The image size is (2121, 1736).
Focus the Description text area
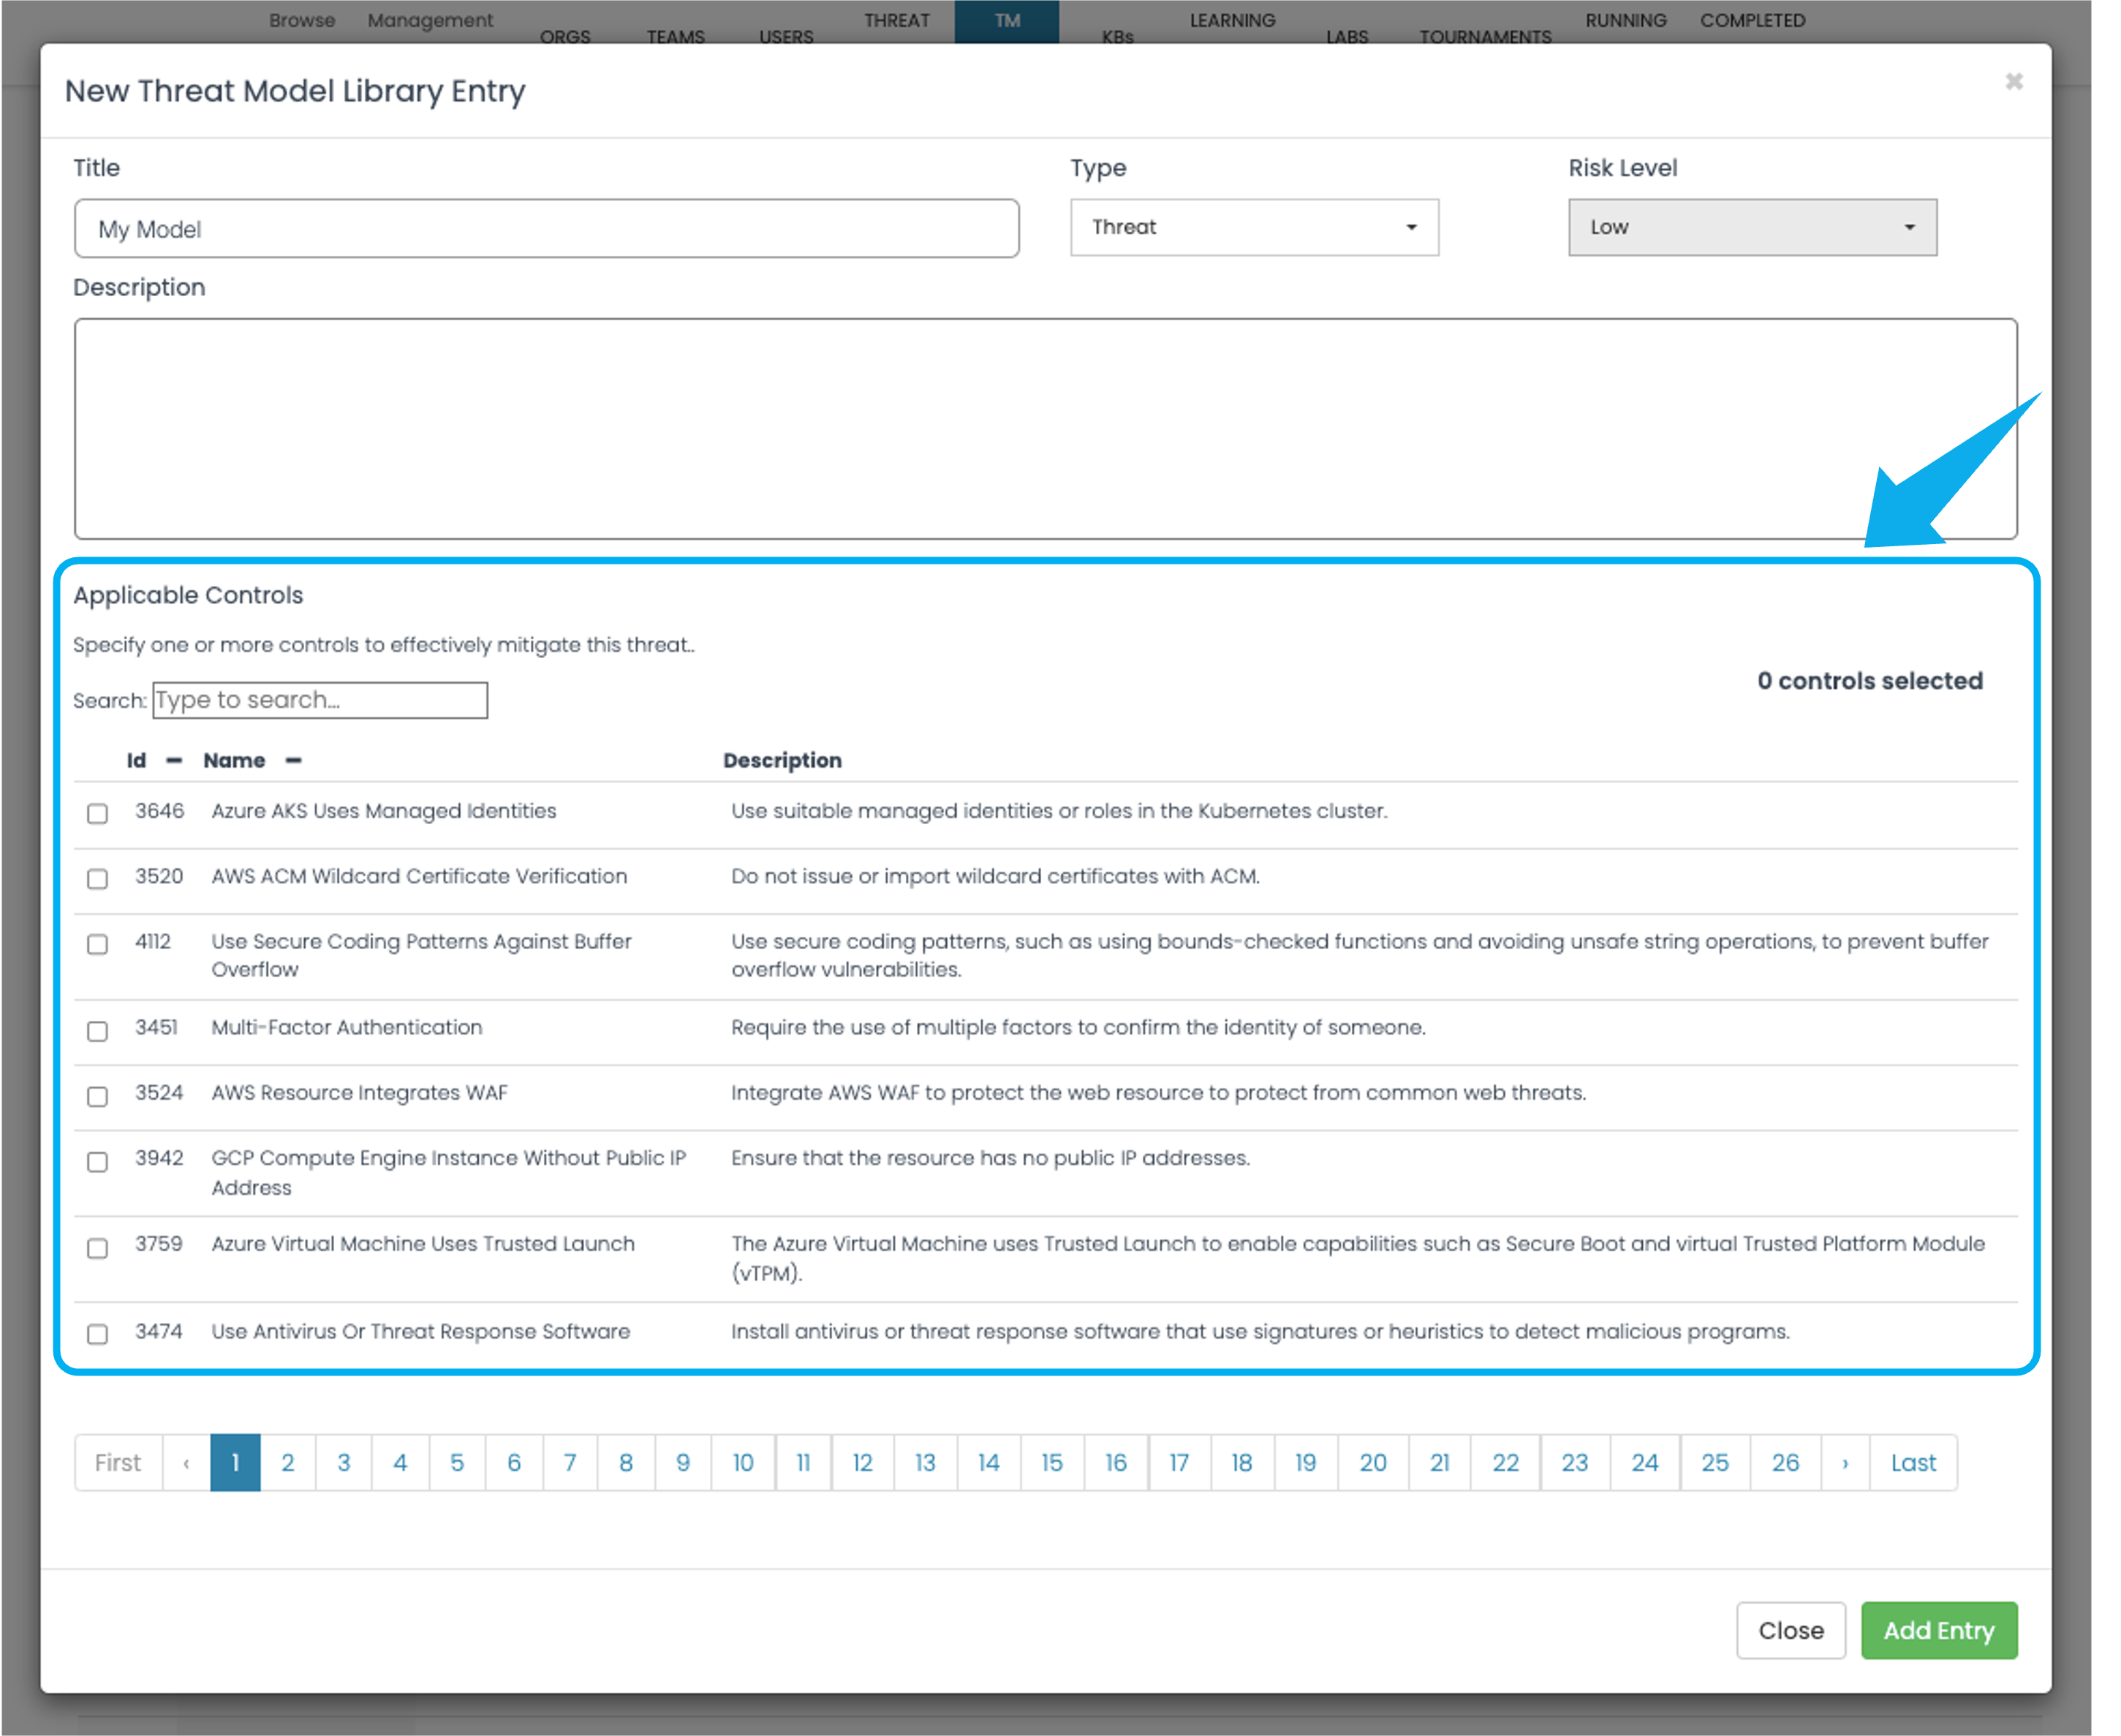[x=1045, y=428]
